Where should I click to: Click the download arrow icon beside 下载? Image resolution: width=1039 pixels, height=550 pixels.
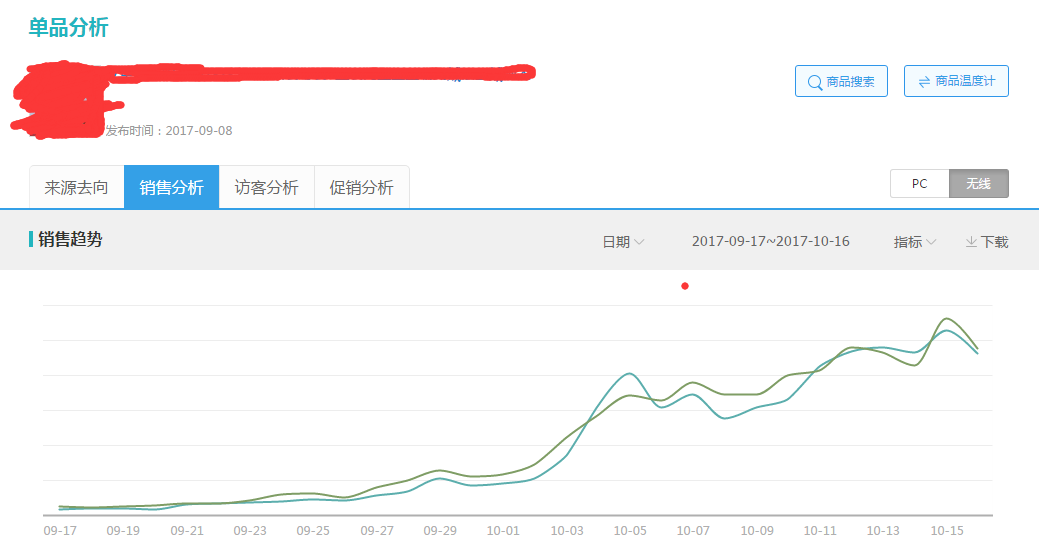pyautogui.click(x=971, y=242)
